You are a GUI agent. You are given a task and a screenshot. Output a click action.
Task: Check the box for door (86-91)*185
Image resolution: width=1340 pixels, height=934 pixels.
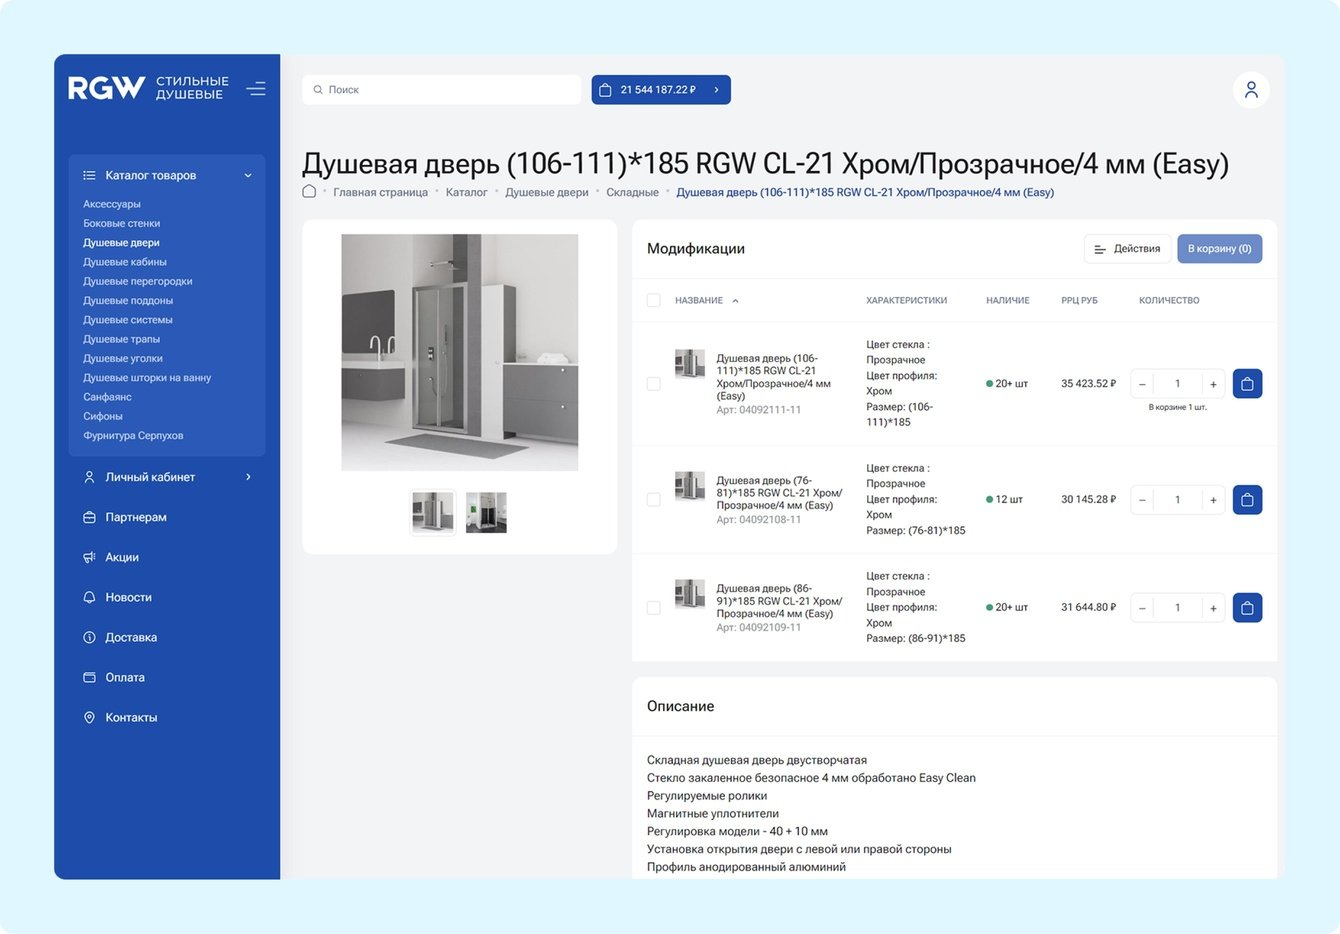click(x=654, y=608)
